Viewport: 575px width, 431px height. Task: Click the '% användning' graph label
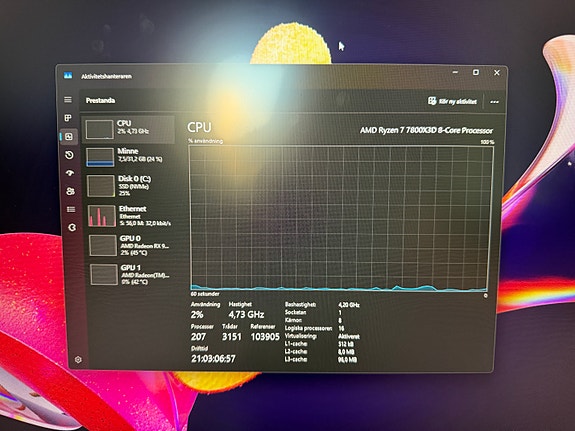coord(206,141)
